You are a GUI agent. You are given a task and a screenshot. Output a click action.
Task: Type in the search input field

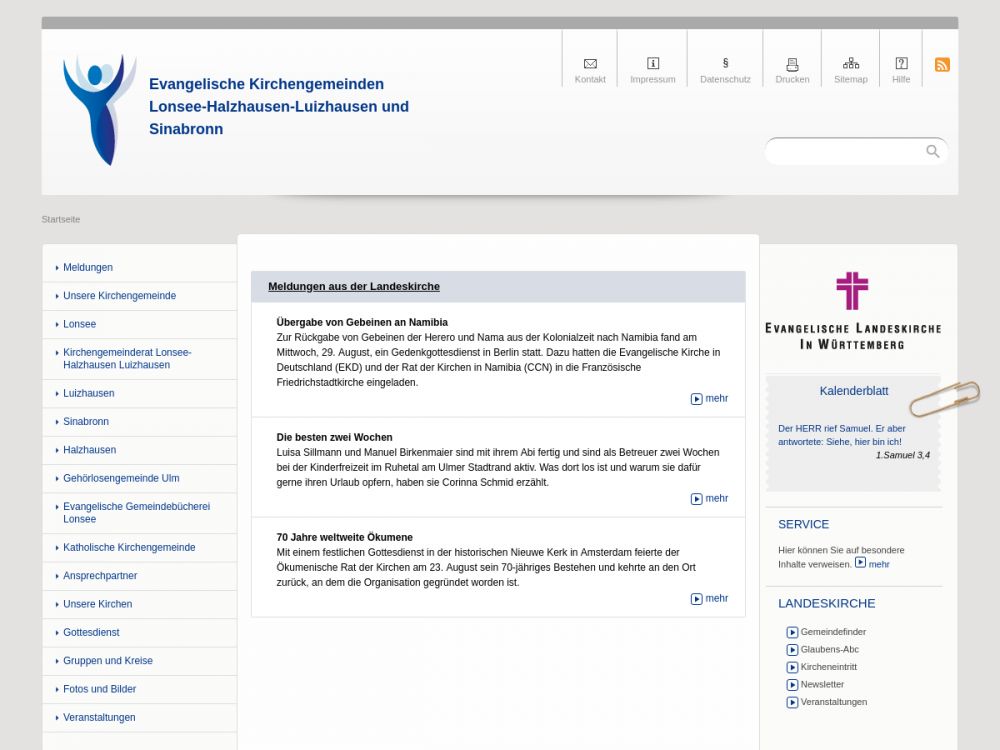[x=845, y=152]
